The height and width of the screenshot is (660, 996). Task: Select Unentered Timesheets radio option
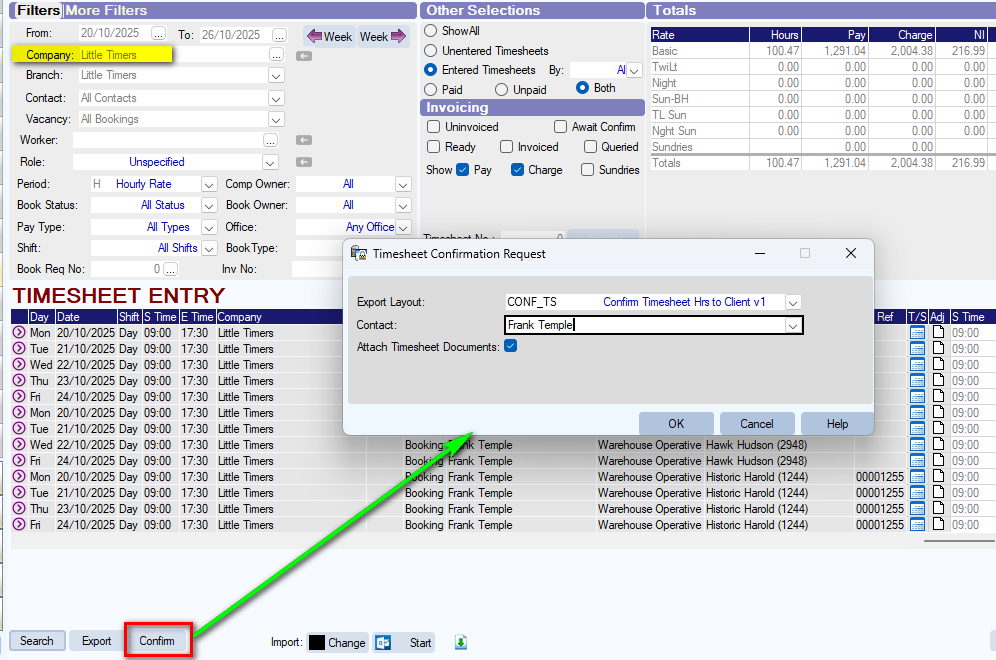click(x=431, y=50)
